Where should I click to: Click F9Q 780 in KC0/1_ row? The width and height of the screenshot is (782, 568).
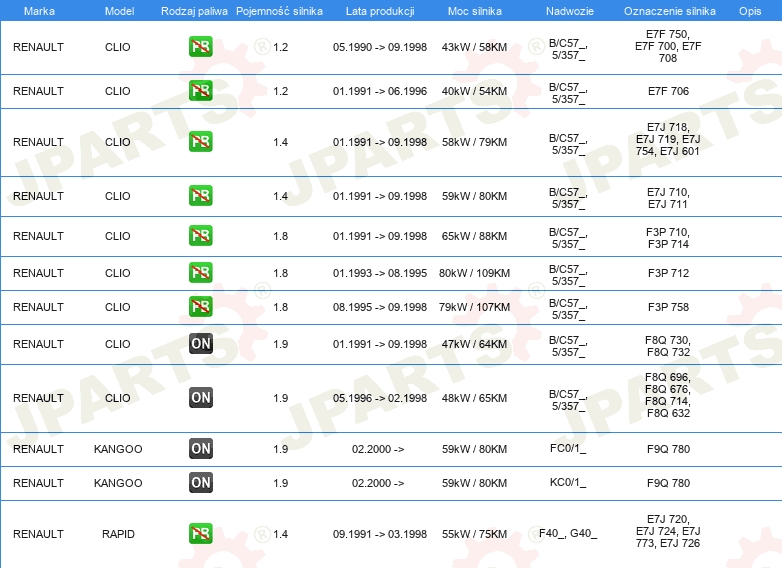click(x=668, y=483)
